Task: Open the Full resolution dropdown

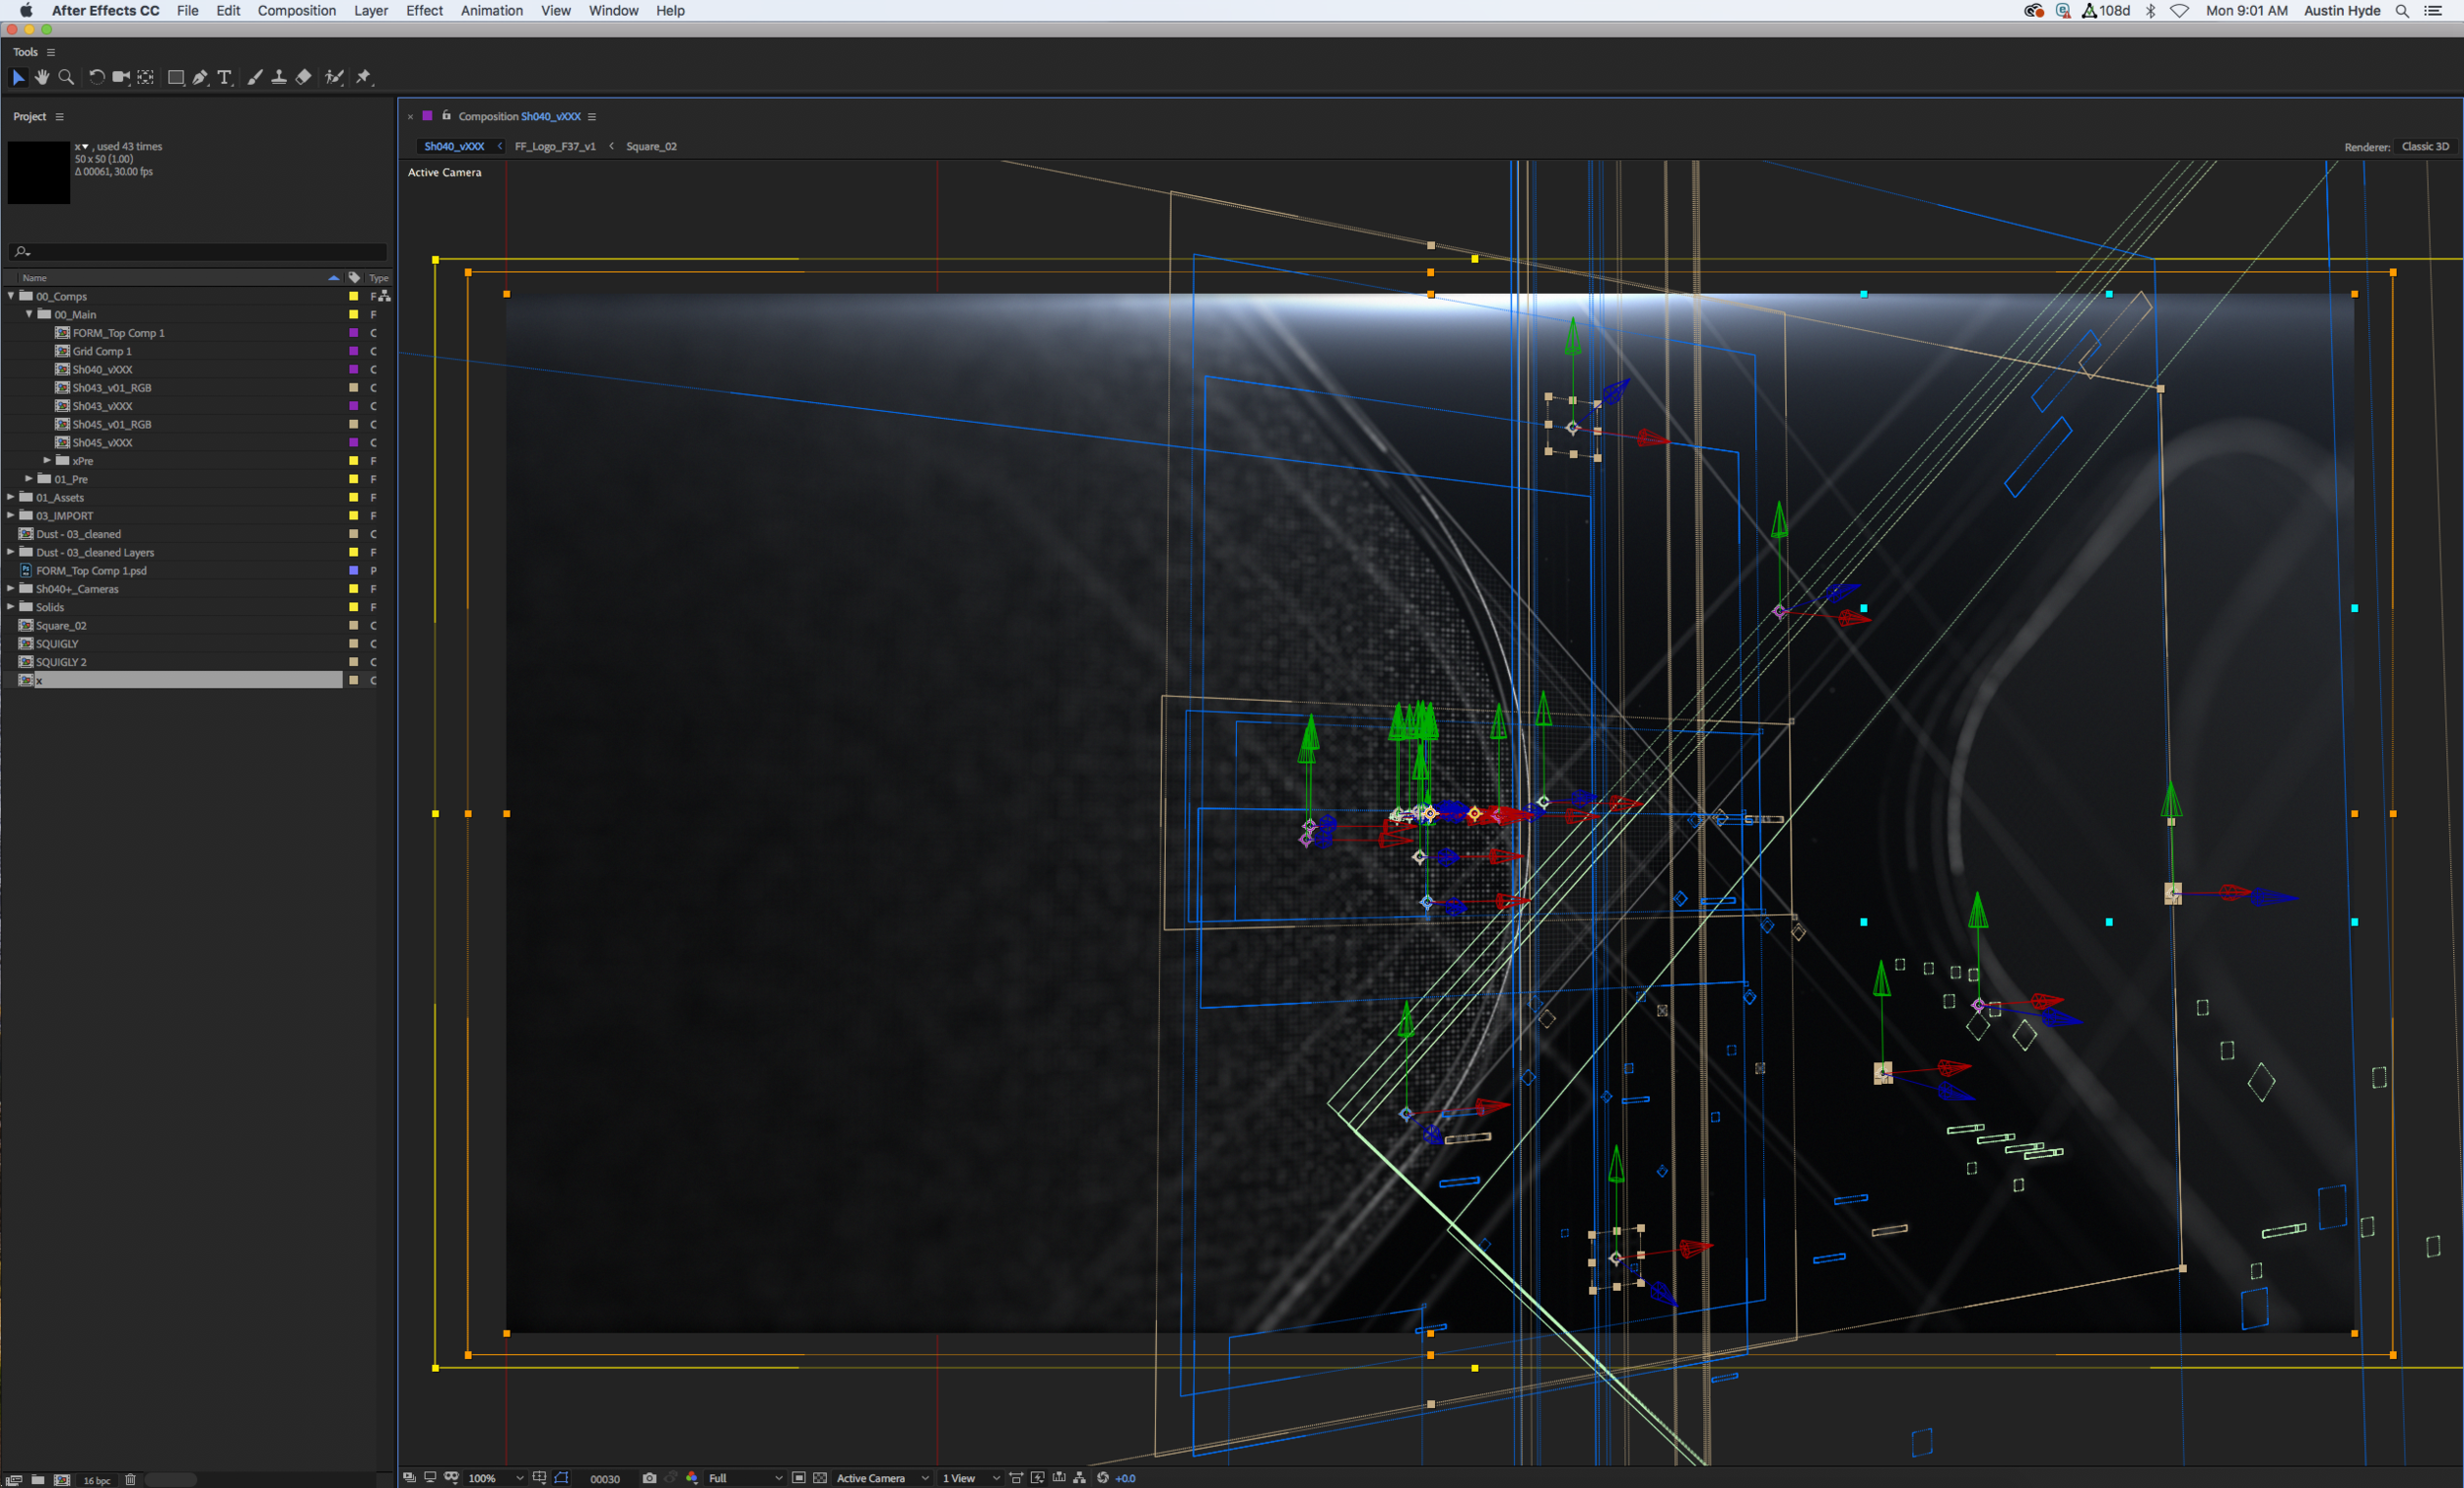Action: click(745, 1478)
